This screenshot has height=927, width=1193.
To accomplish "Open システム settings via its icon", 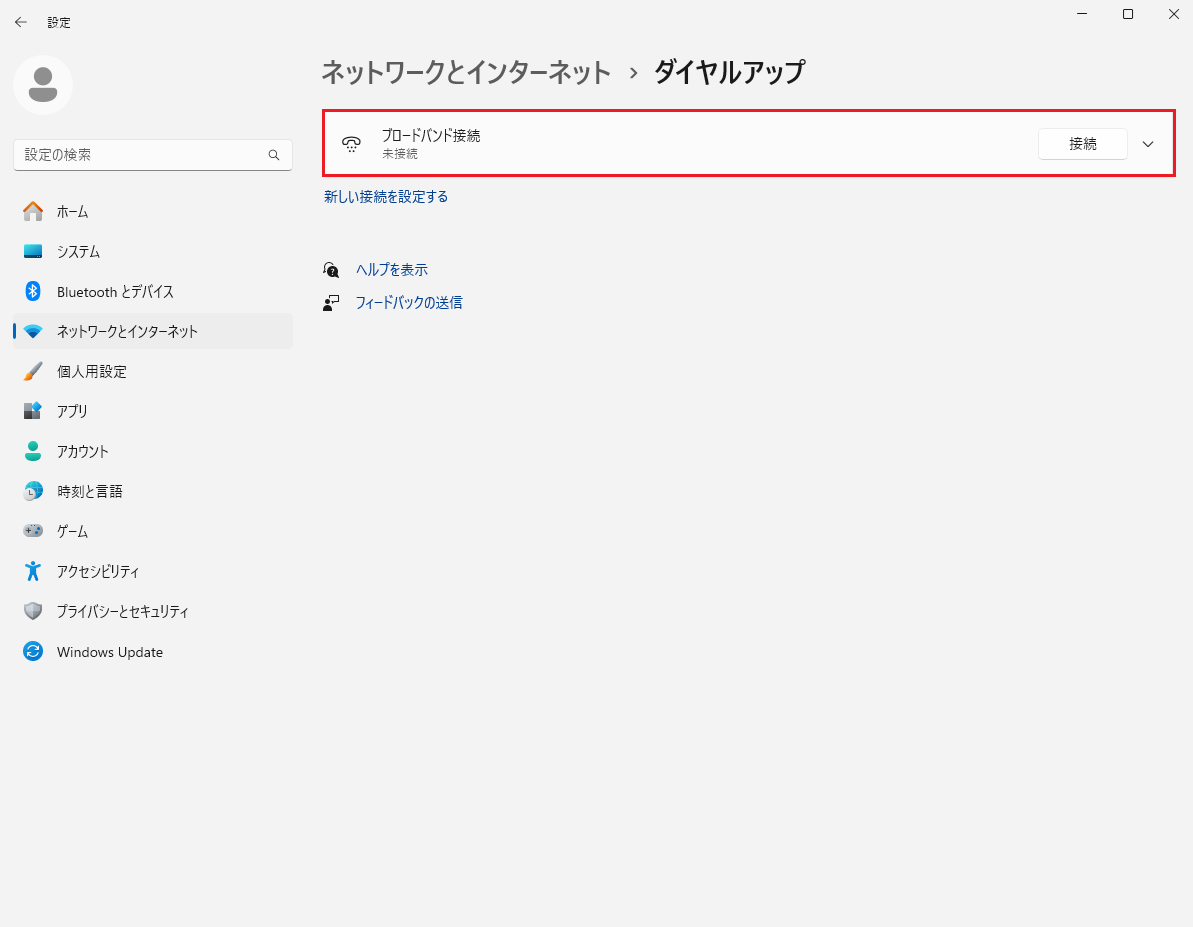I will [x=31, y=251].
